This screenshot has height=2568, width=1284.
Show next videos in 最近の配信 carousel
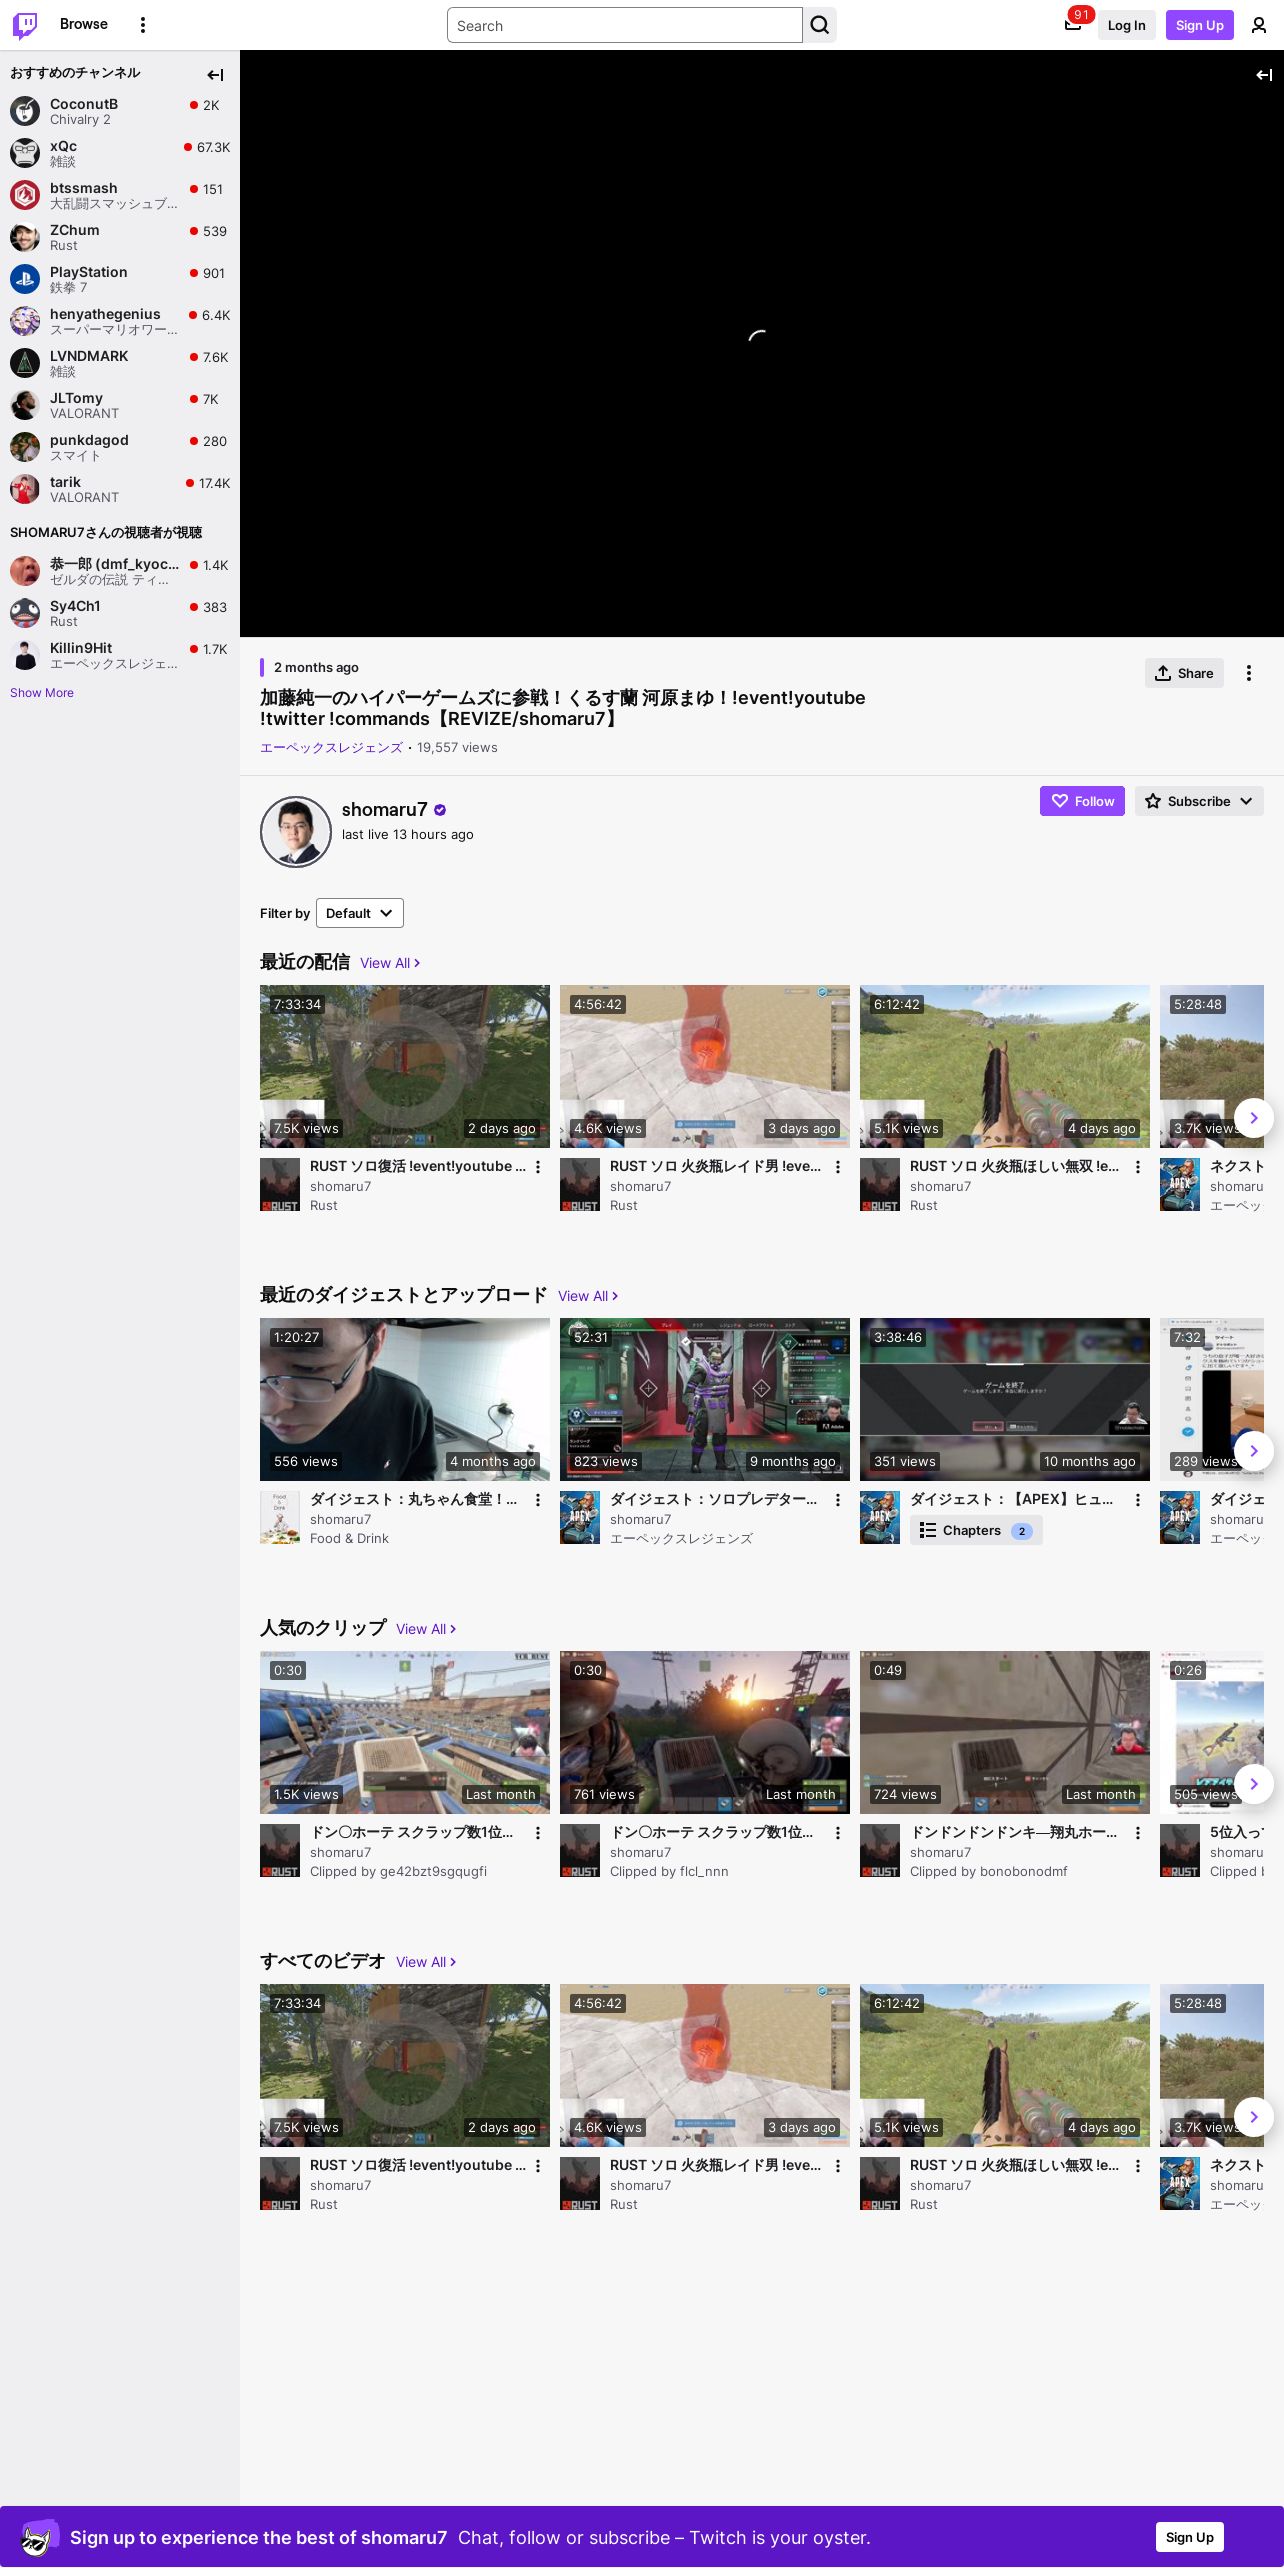point(1254,1118)
